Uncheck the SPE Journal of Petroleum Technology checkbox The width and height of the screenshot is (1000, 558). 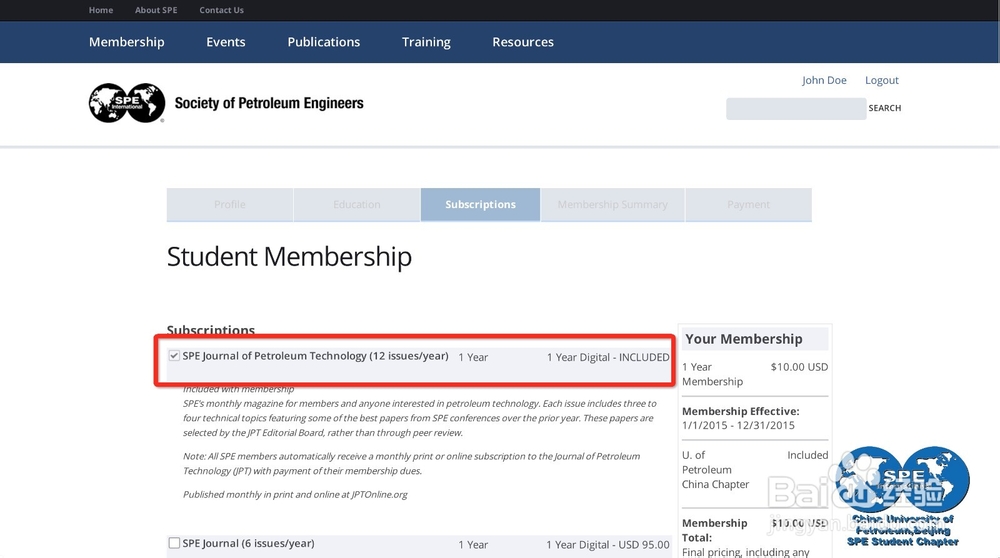(x=174, y=356)
